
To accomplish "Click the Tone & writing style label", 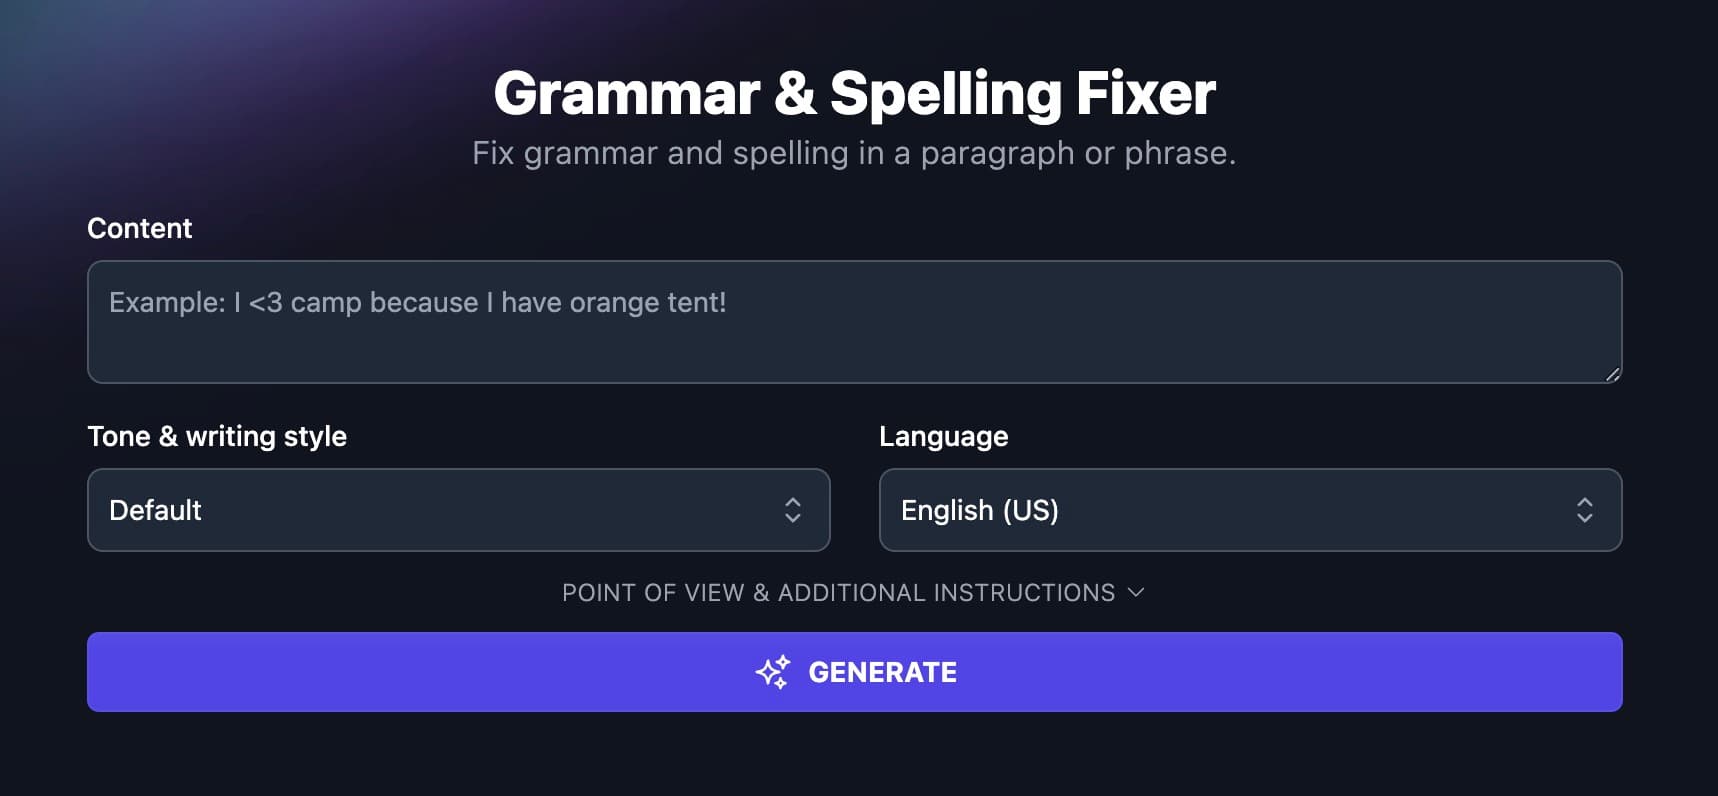I will [x=217, y=436].
